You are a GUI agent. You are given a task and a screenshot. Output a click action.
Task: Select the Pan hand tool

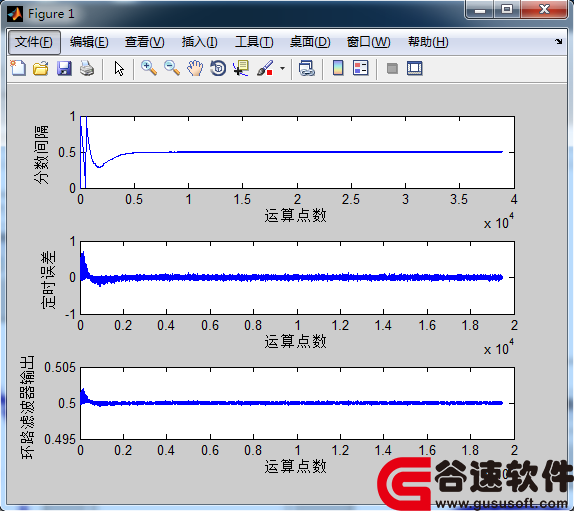(x=195, y=68)
